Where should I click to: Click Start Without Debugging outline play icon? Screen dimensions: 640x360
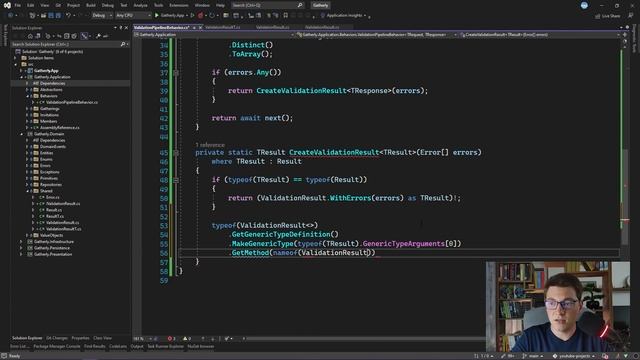click(192, 16)
